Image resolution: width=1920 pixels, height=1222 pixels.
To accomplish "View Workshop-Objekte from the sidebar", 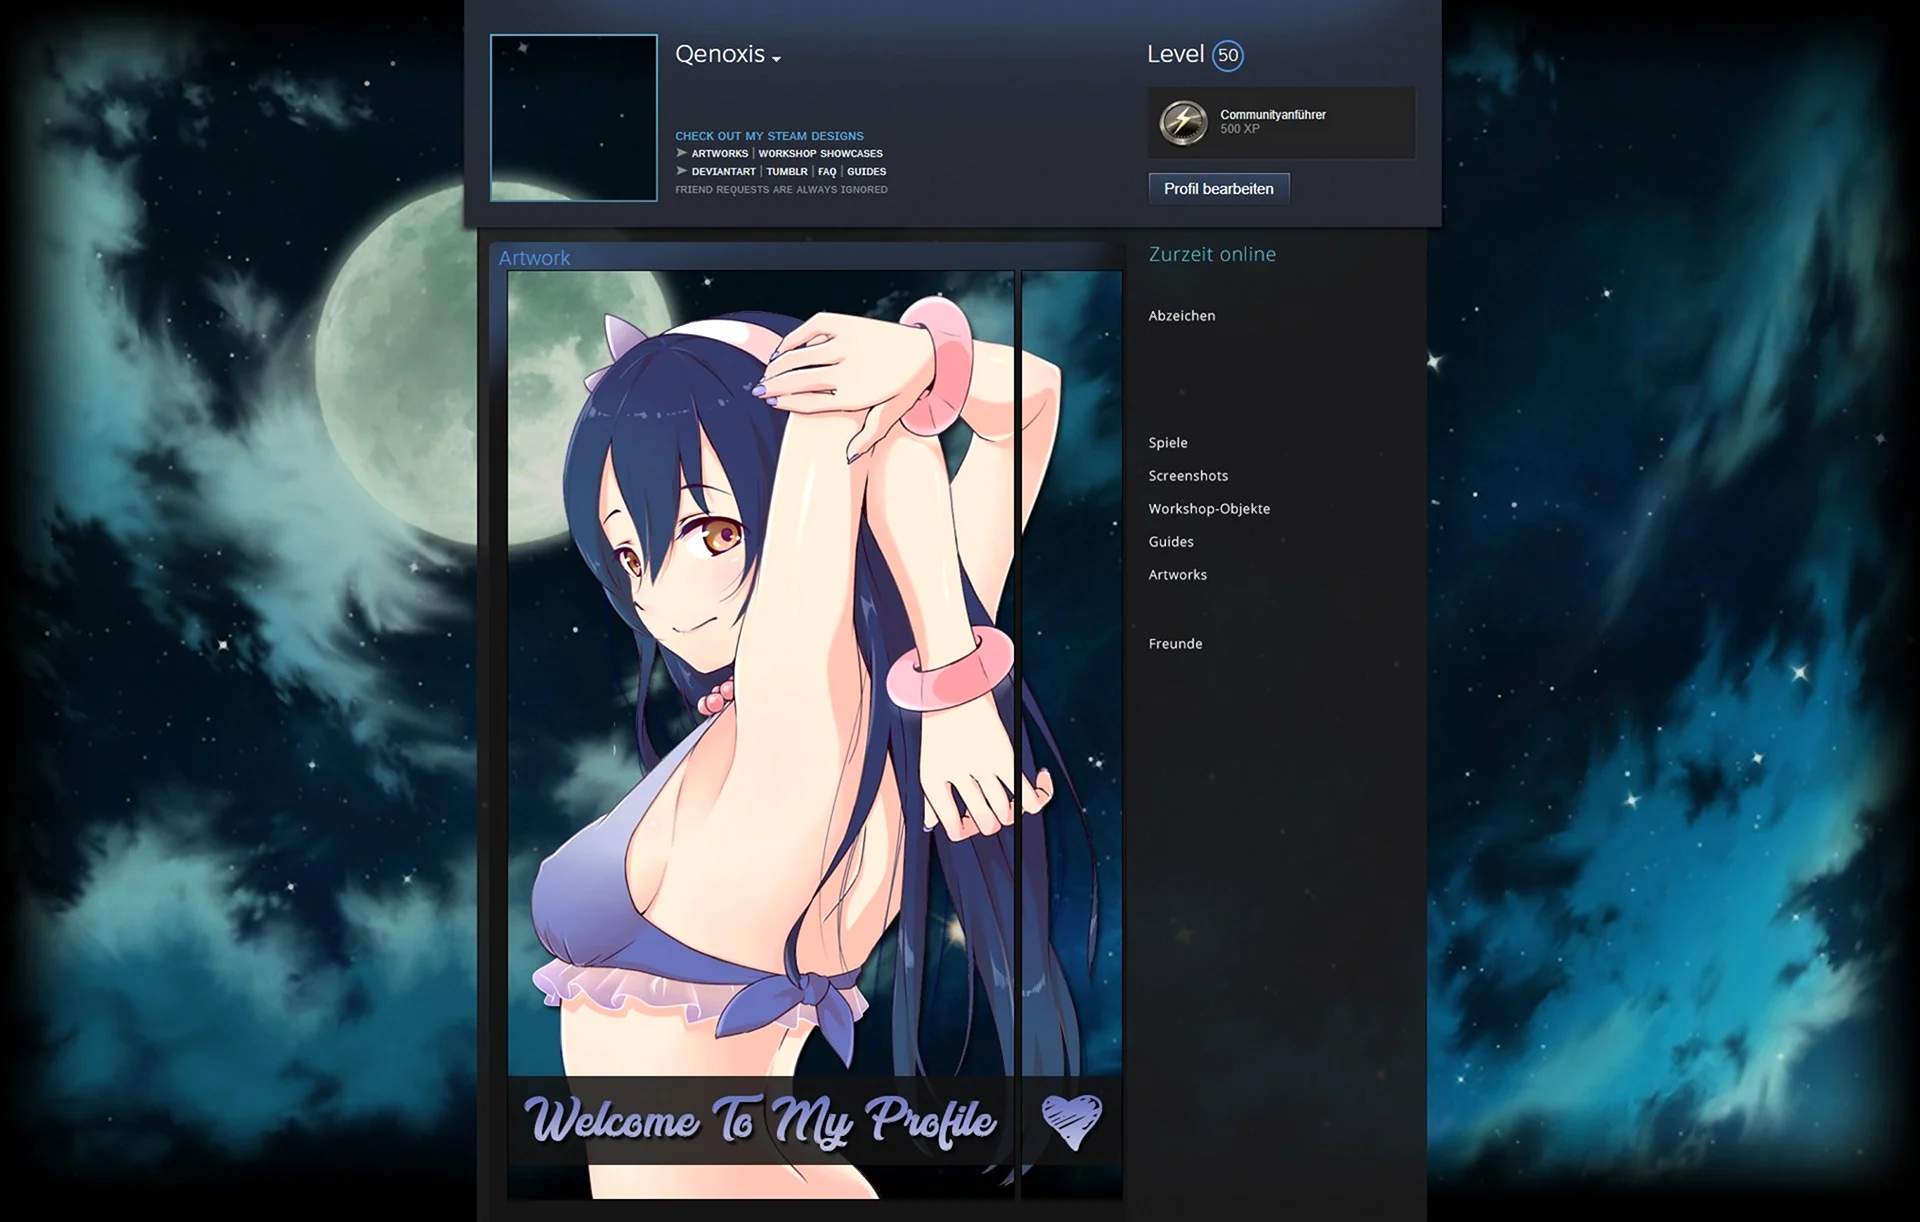I will 1209,509.
